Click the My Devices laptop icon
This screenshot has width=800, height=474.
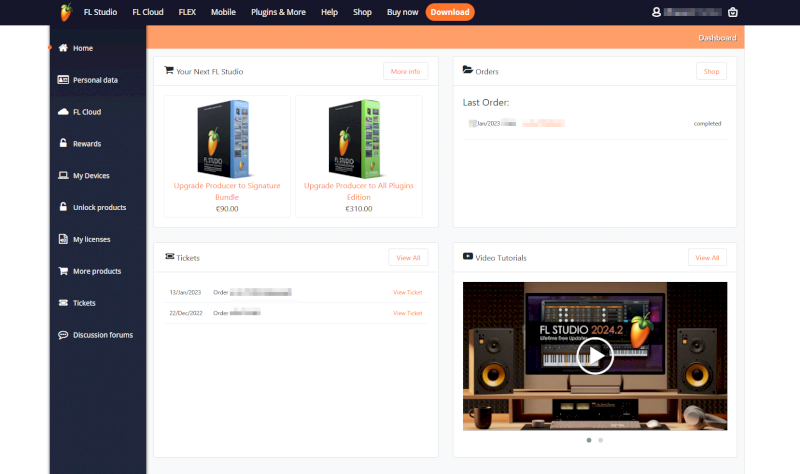[63, 175]
